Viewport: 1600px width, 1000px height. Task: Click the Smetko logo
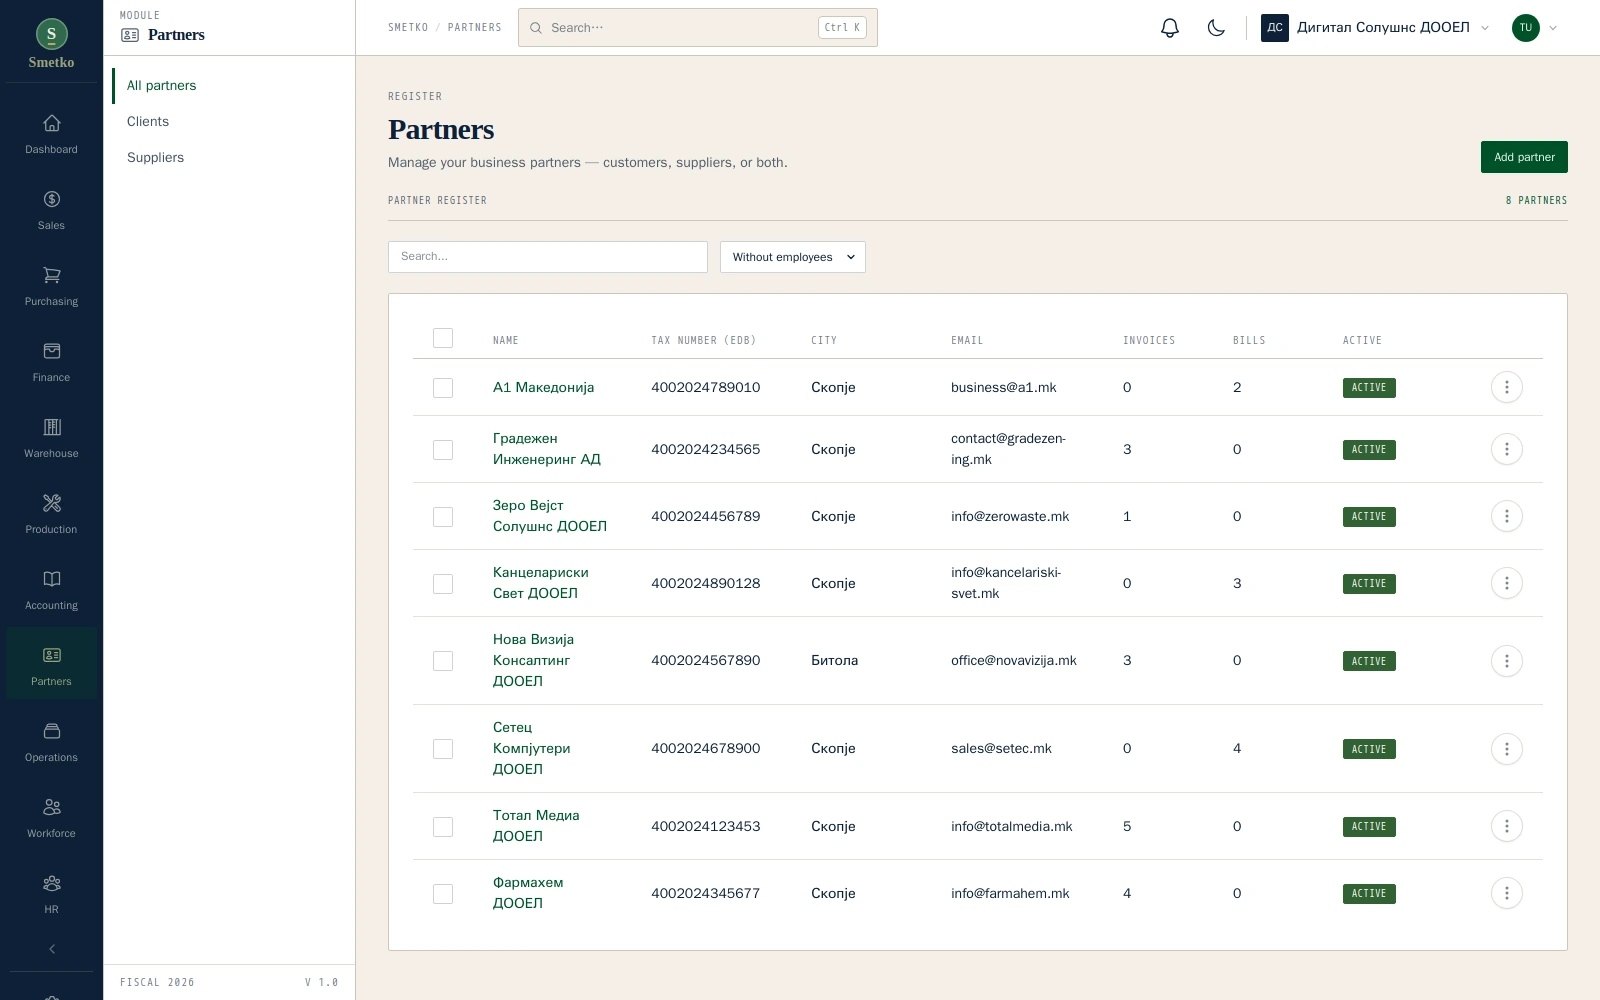tap(51, 44)
